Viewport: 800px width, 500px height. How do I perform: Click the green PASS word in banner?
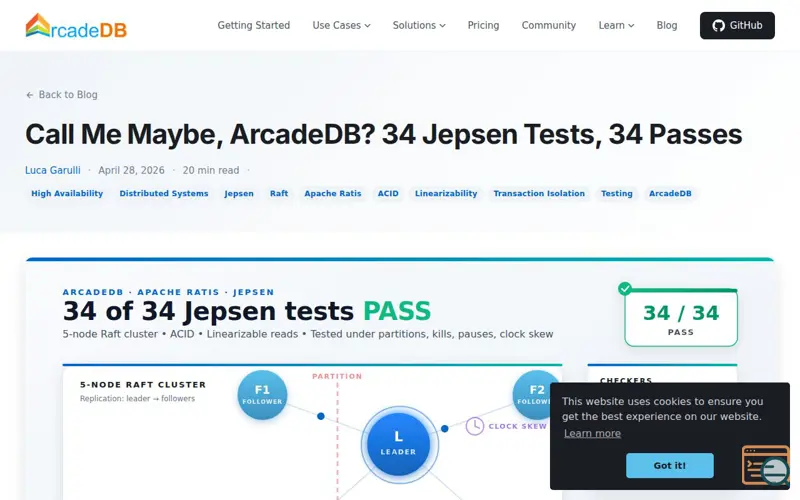pyautogui.click(x=397, y=311)
